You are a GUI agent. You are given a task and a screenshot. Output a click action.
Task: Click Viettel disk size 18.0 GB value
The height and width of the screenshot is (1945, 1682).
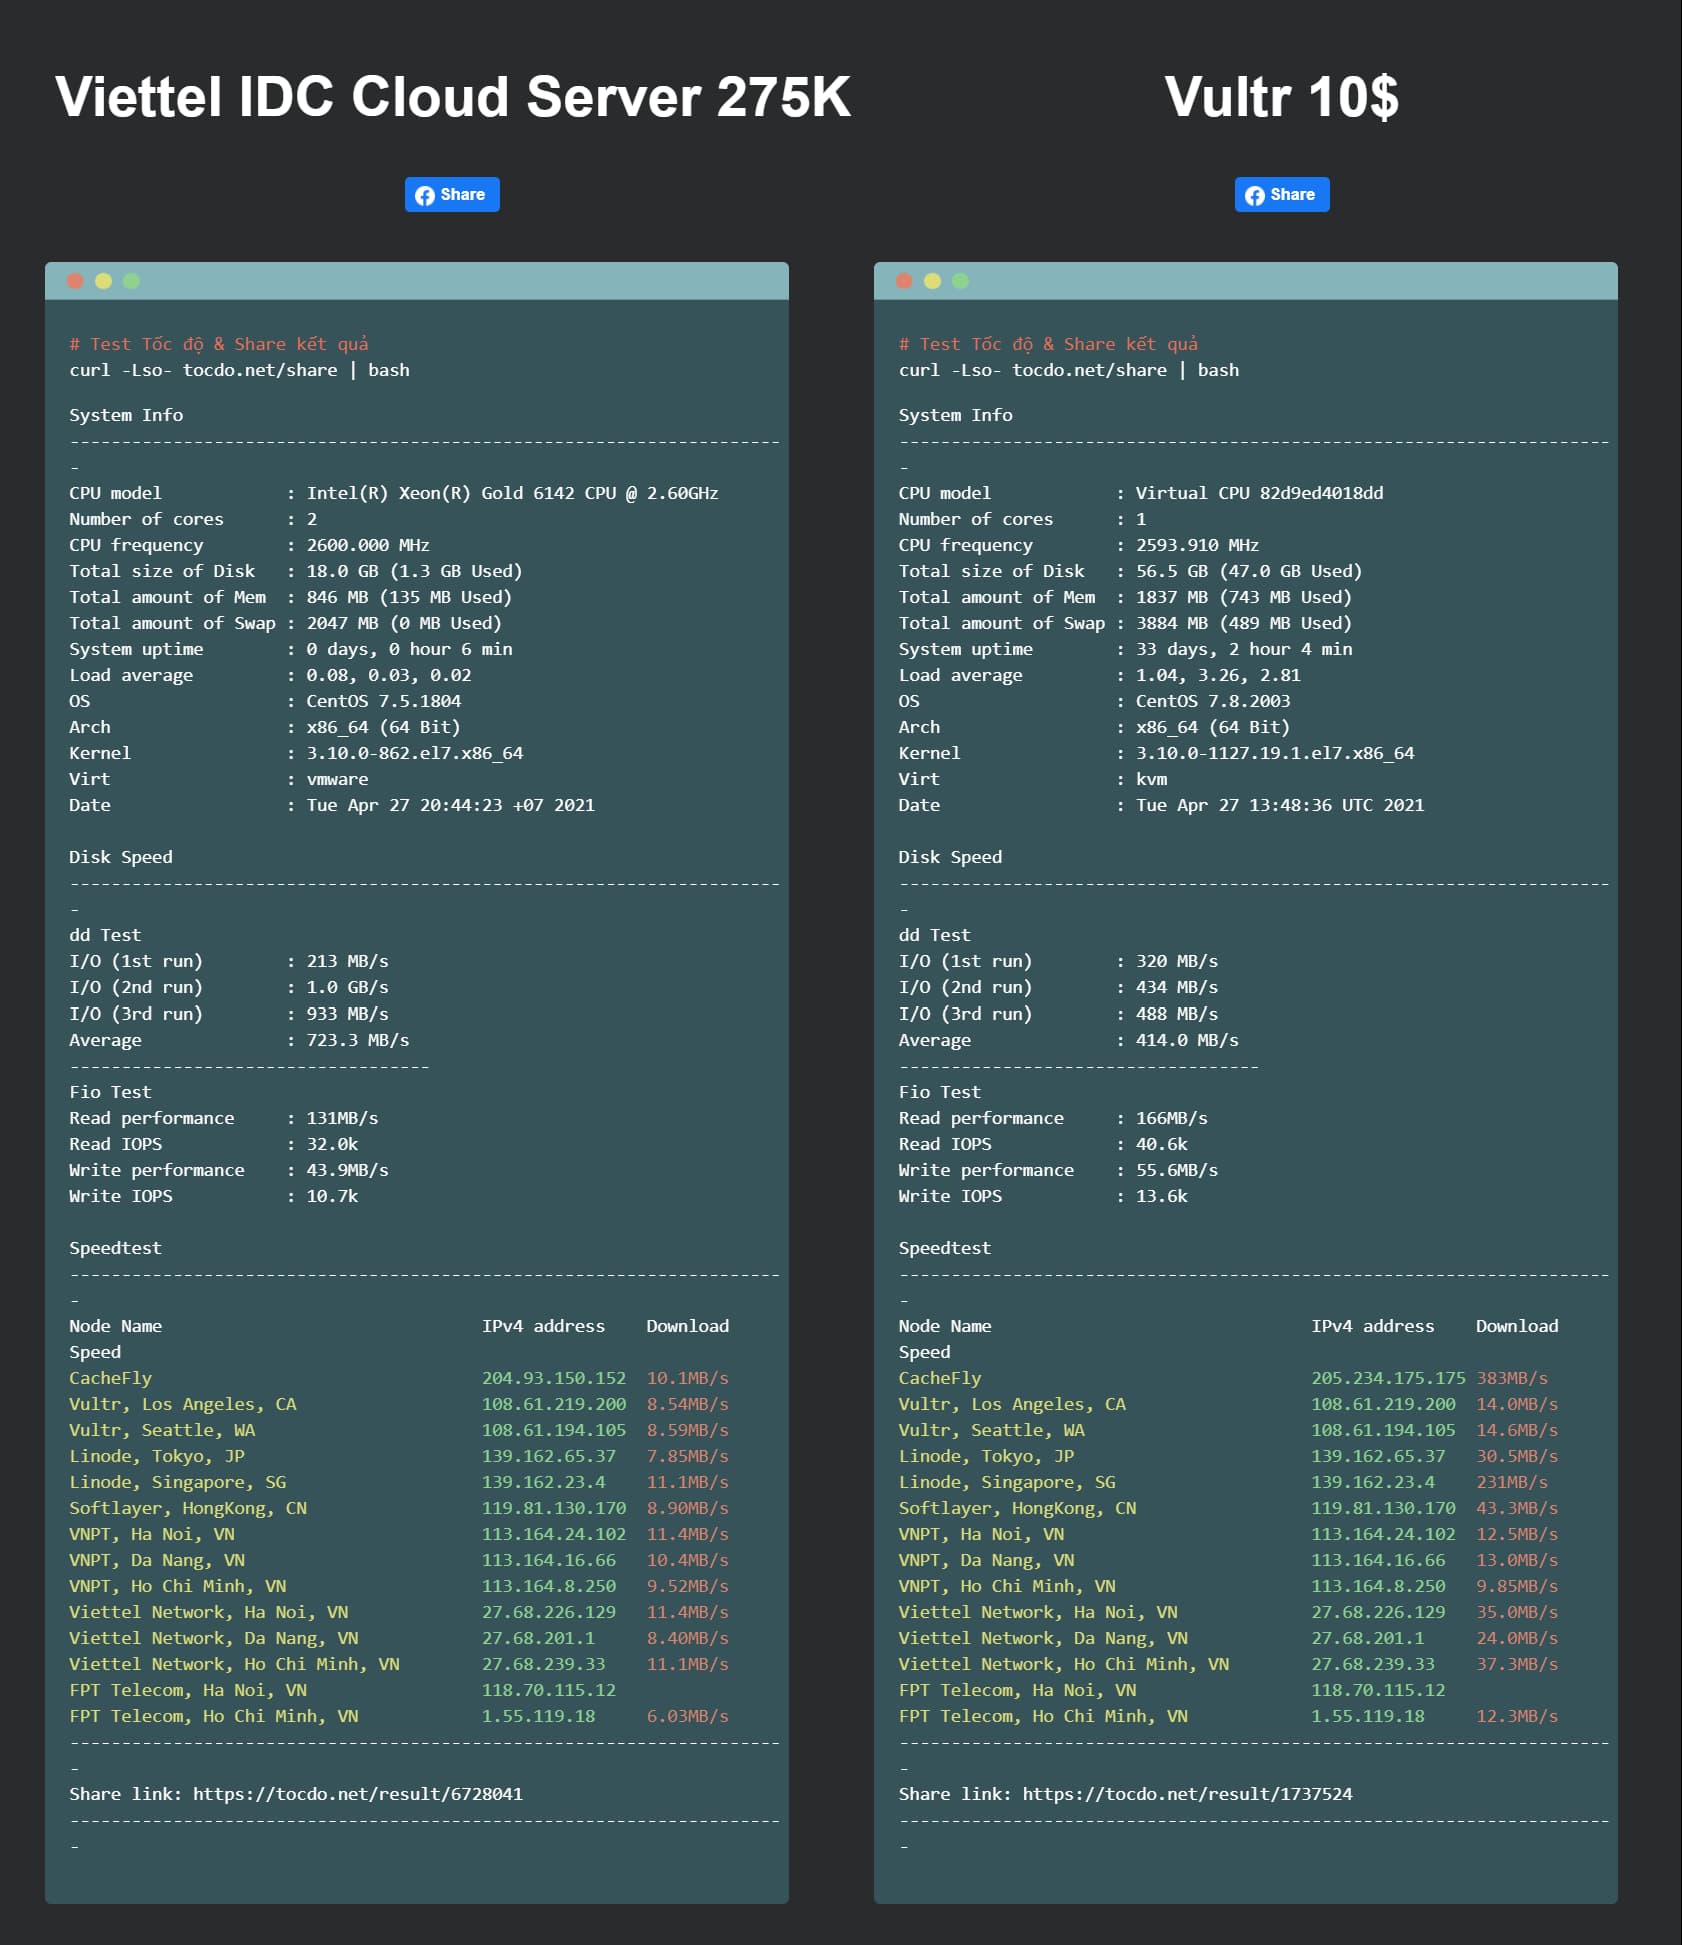pos(414,571)
